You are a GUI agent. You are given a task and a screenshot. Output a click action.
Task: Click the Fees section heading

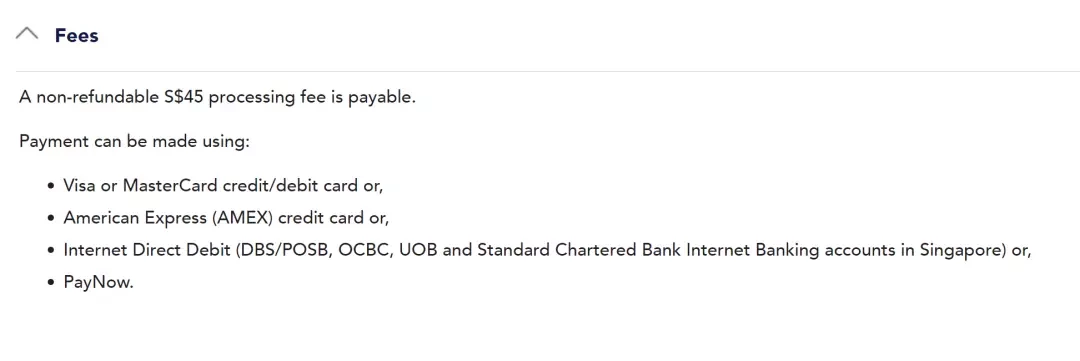[x=76, y=35]
